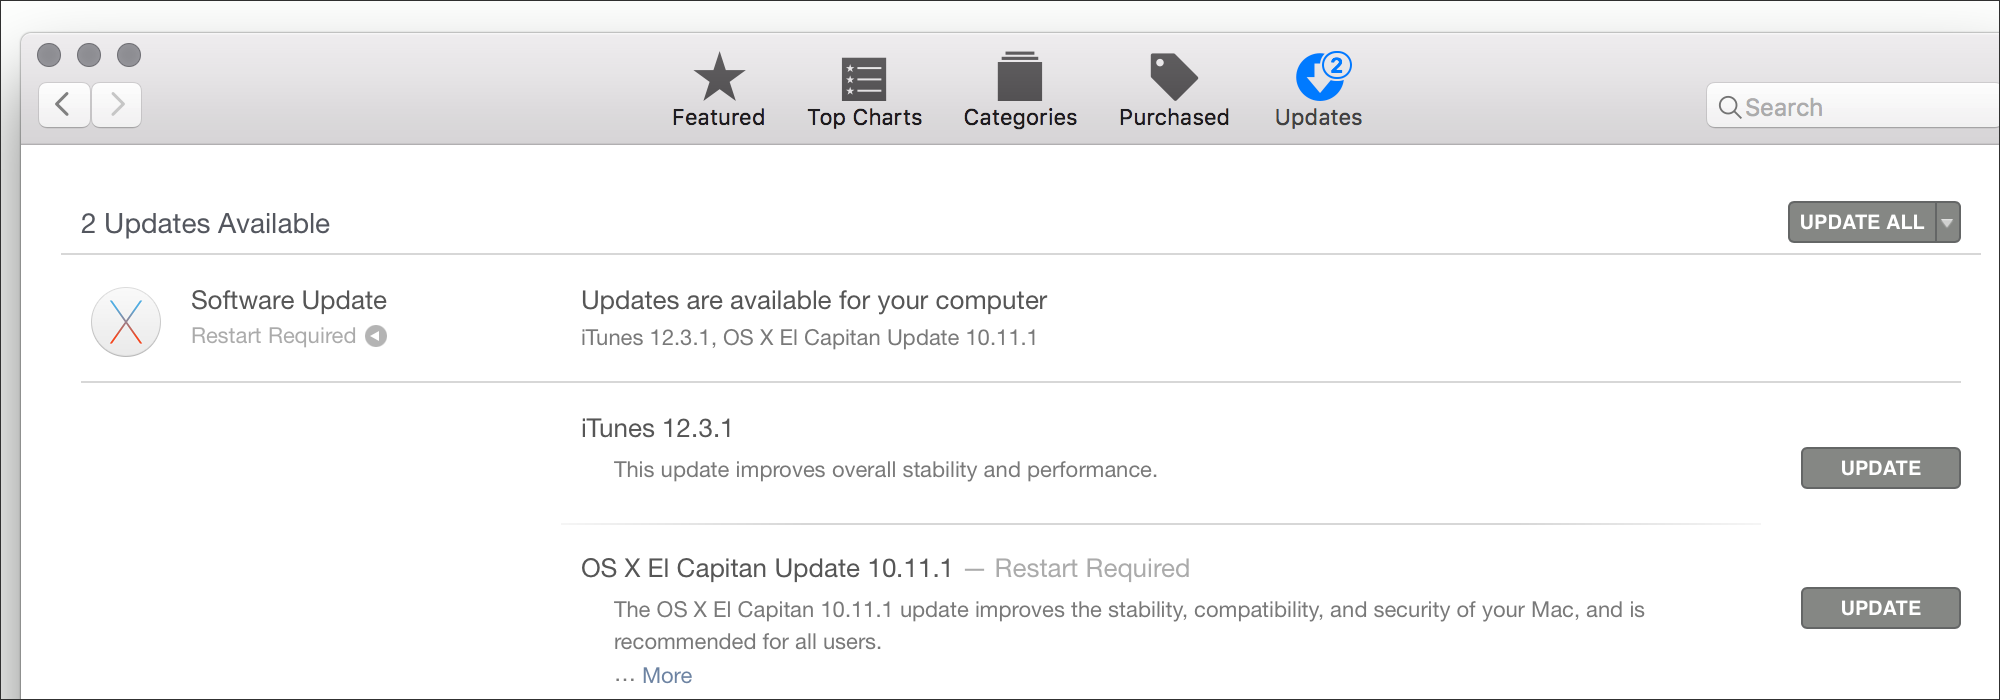Open the Purchased tag icon
The width and height of the screenshot is (2000, 700).
[x=1174, y=77]
